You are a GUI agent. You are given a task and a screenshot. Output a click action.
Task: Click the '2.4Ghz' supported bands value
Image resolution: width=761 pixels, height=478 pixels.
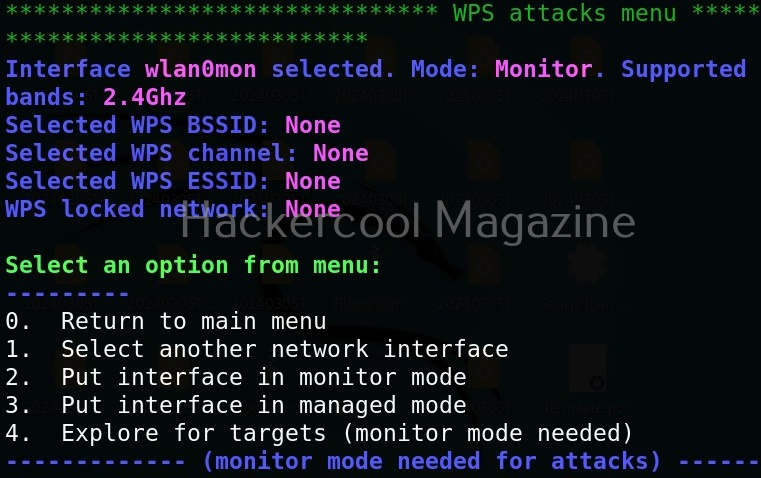pos(145,98)
